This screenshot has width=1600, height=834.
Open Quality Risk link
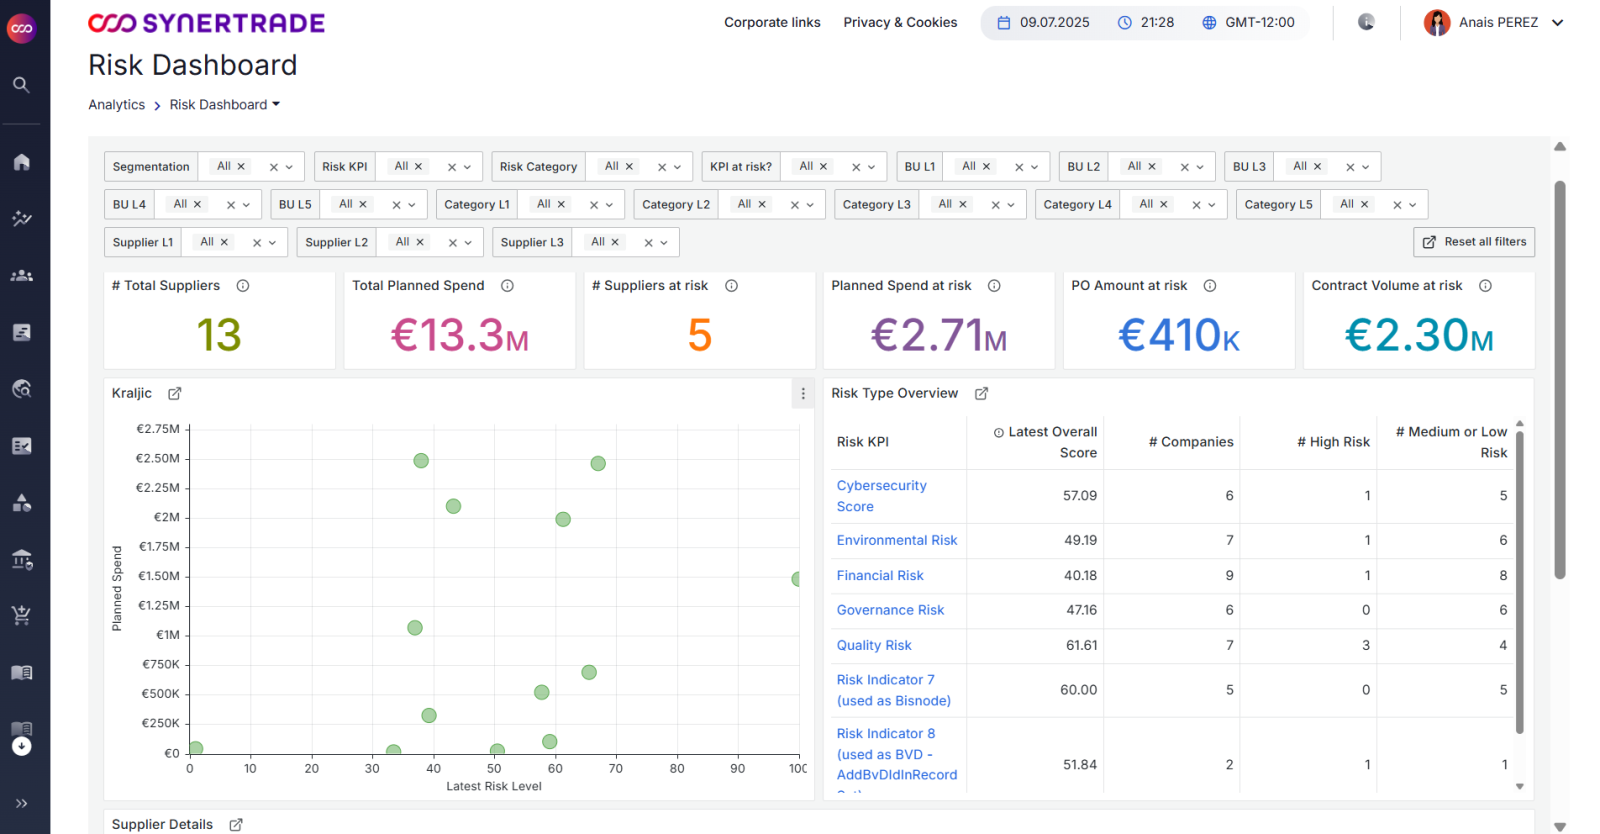click(874, 646)
